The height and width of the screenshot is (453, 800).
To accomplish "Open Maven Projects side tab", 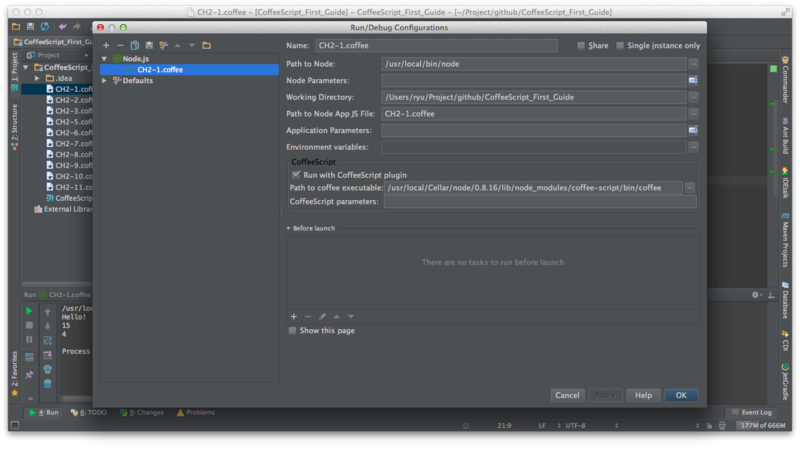I will [785, 241].
